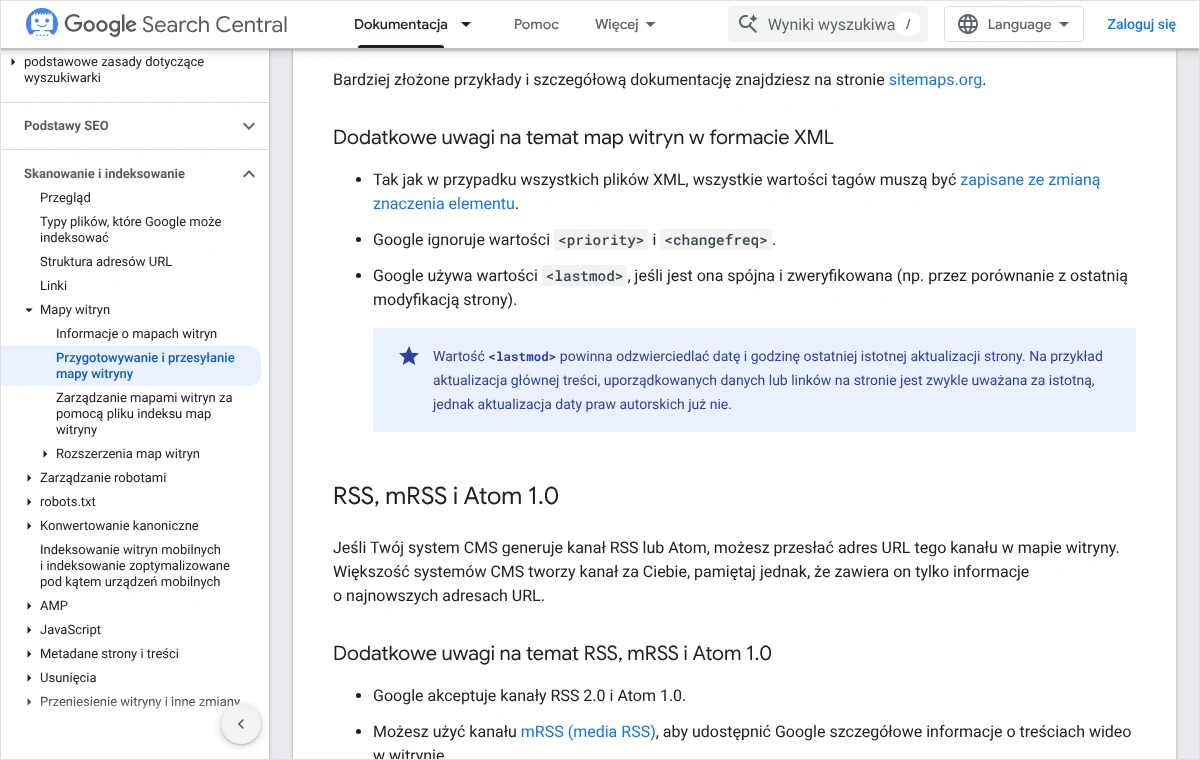Open Zarządzanie mapami witryn za pomocą pliku indeksu
Viewport: 1200px width, 760px height.
click(x=144, y=414)
